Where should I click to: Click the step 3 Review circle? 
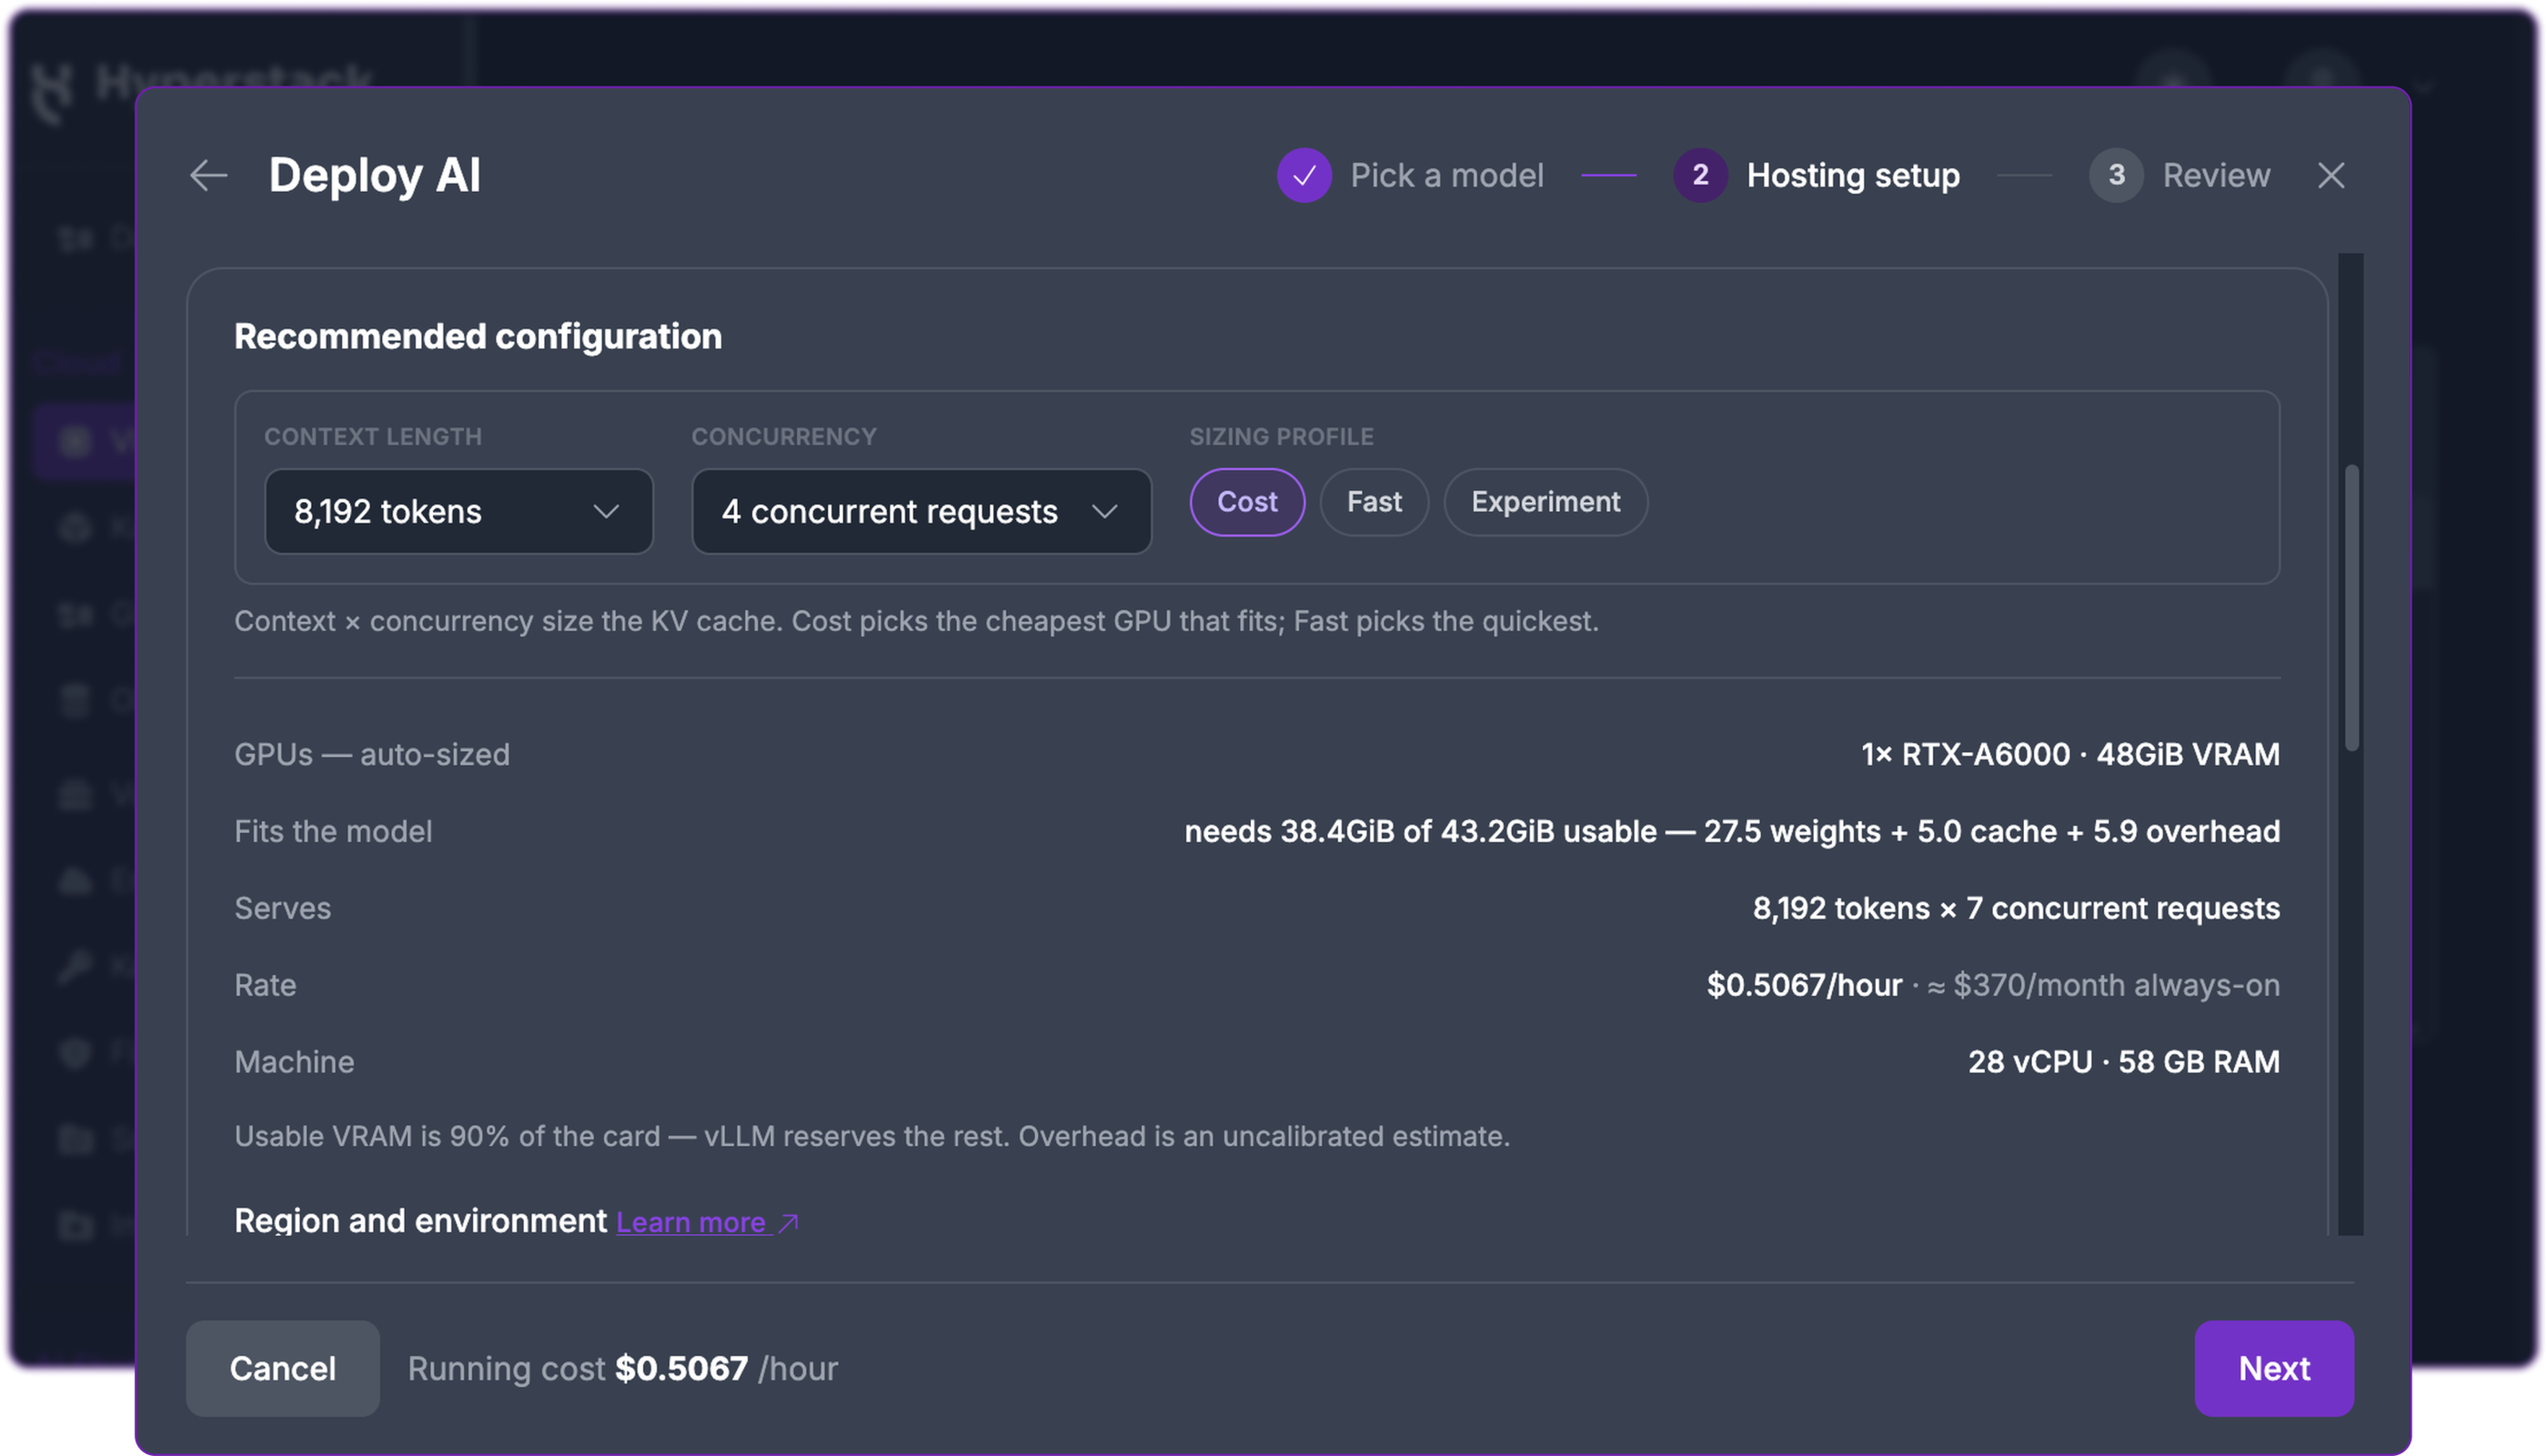click(x=2116, y=175)
